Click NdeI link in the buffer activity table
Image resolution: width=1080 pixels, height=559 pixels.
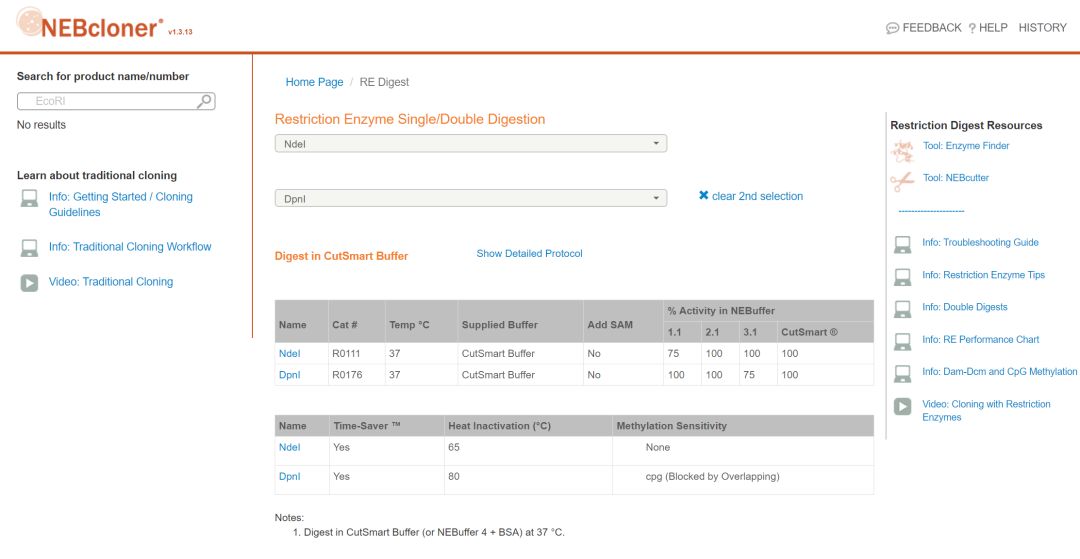289,354
